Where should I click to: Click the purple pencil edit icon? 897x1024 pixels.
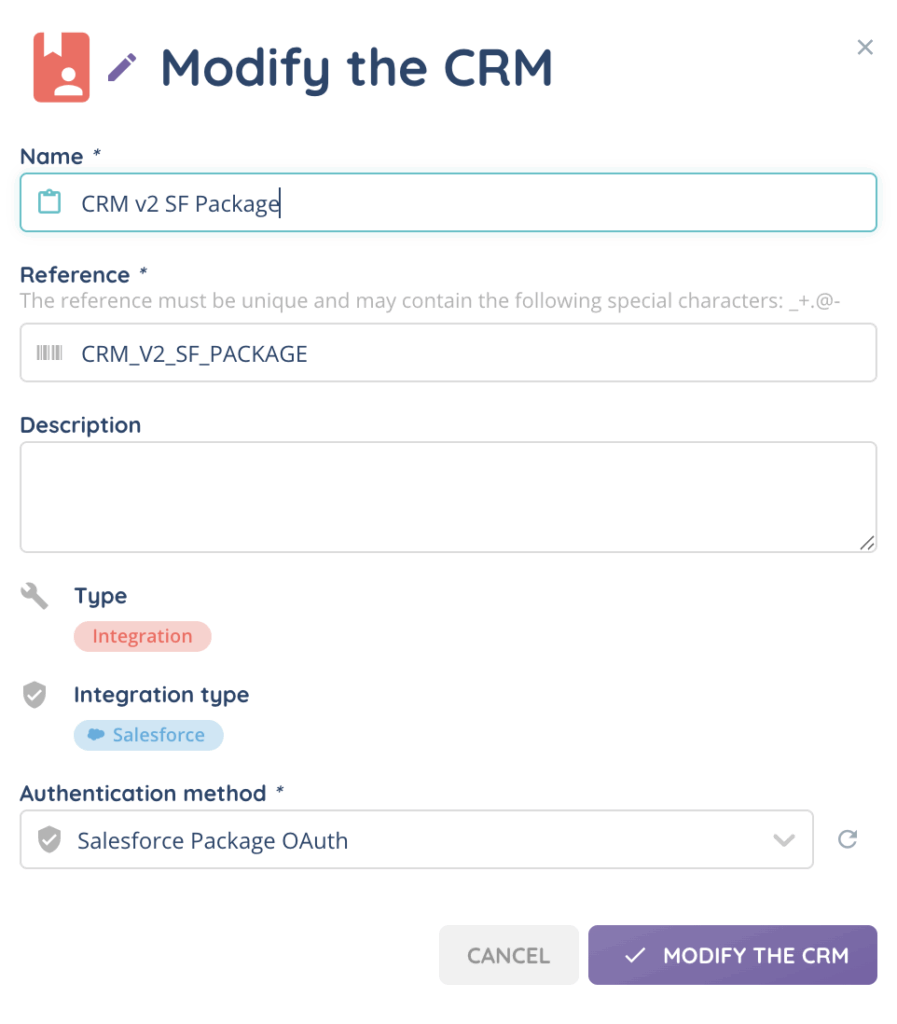coord(122,68)
